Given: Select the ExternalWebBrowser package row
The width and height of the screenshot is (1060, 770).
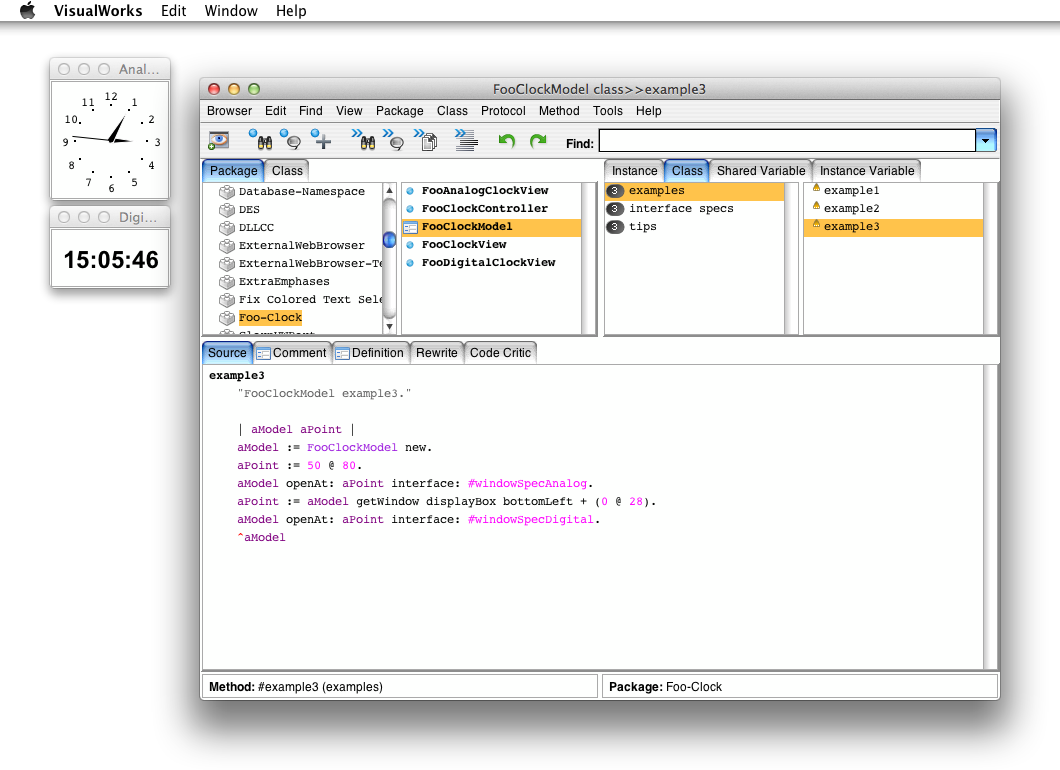Looking at the screenshot, I should [293, 246].
